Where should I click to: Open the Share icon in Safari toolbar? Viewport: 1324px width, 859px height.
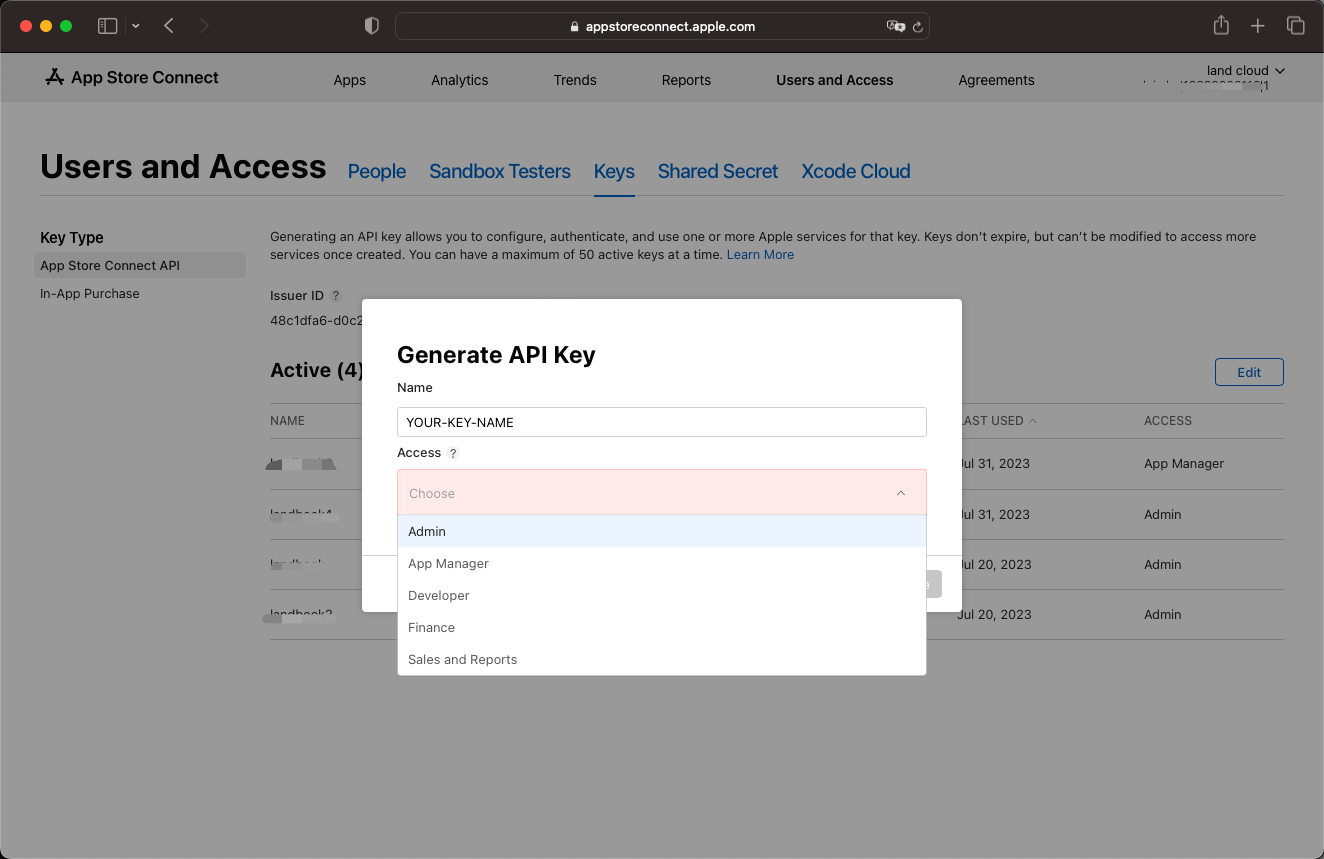(x=1221, y=26)
